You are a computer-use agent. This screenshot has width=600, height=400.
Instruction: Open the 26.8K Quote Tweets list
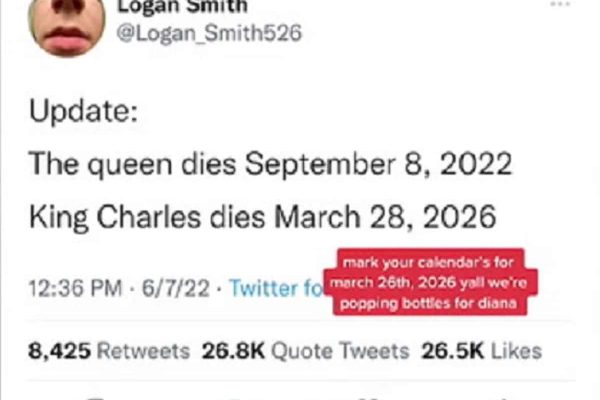[306, 351]
